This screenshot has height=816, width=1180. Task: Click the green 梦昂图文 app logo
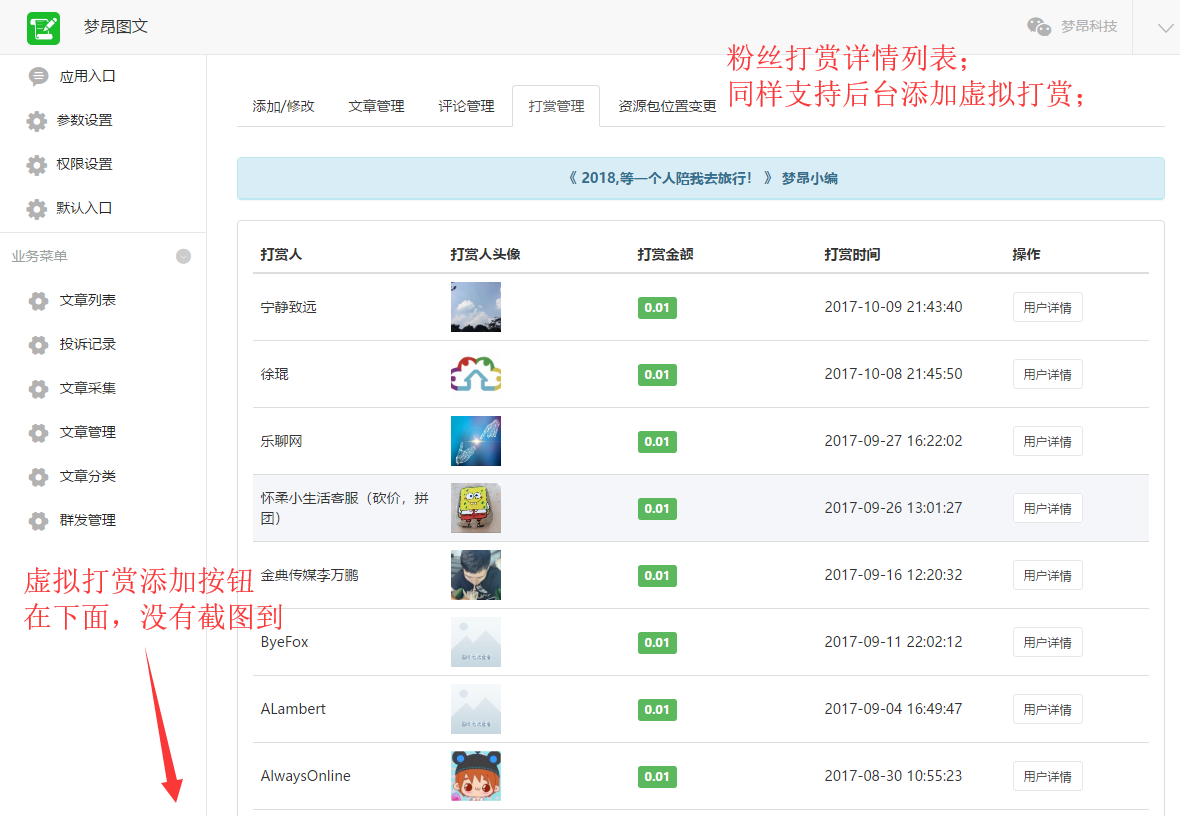coord(43,28)
